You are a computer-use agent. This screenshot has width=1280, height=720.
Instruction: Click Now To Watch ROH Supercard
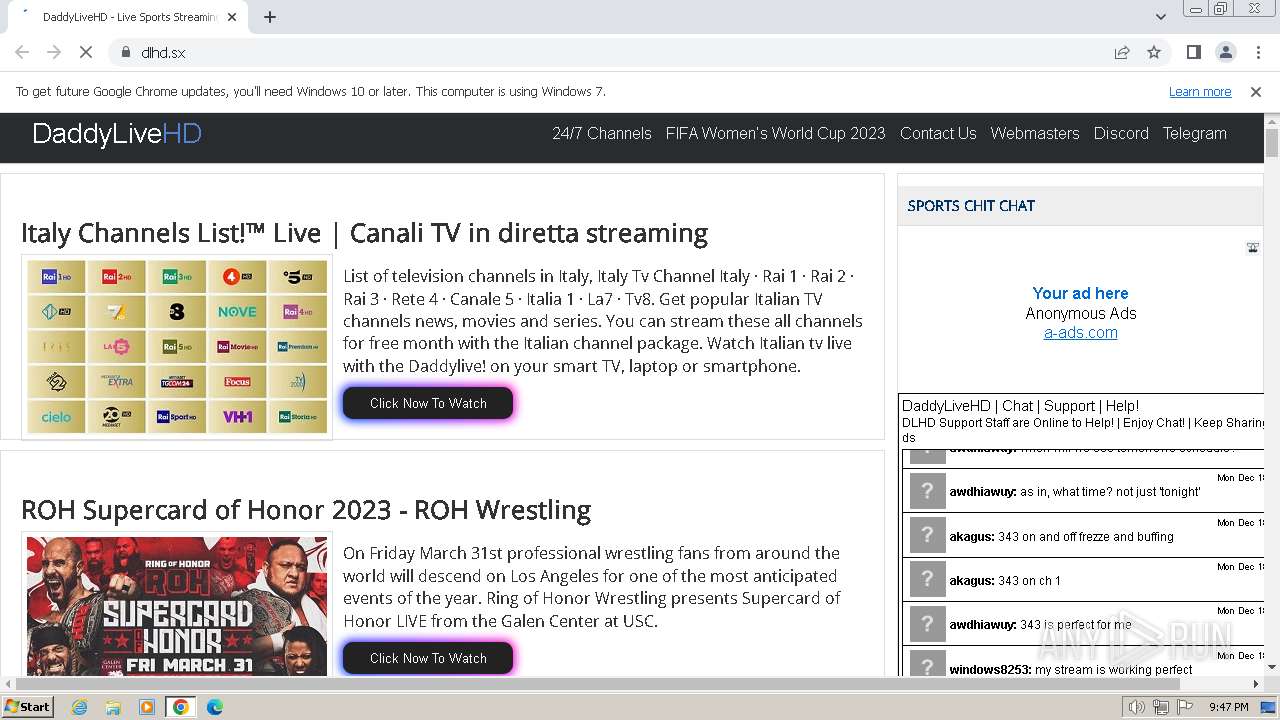coord(428,658)
